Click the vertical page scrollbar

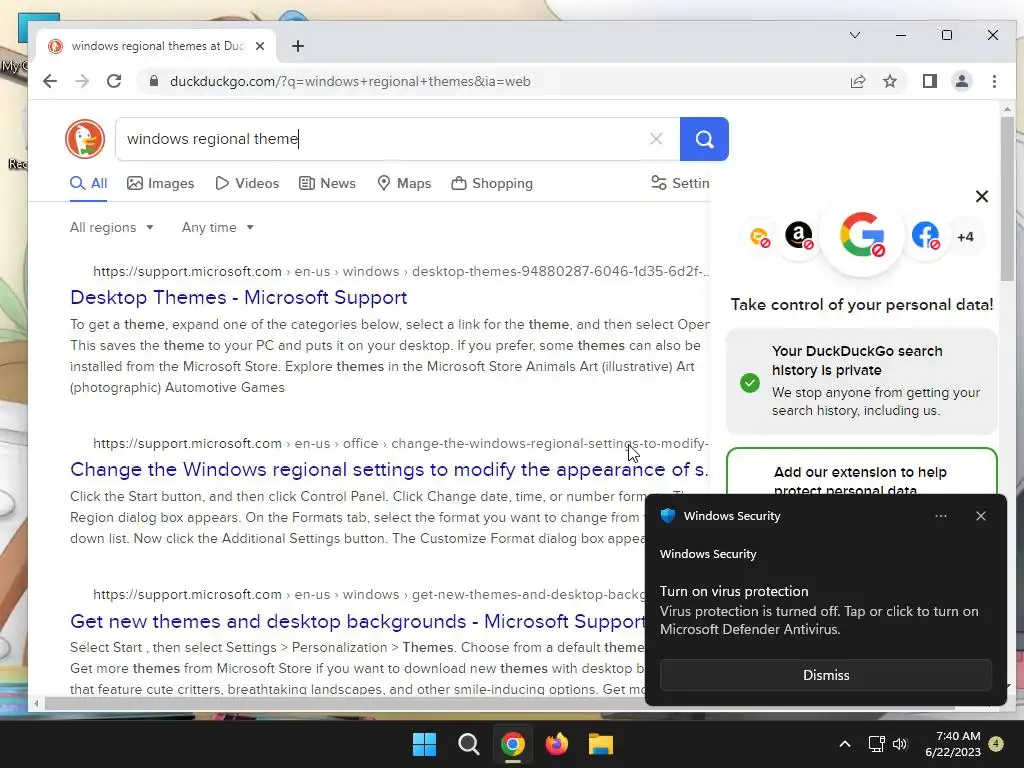point(1006,199)
